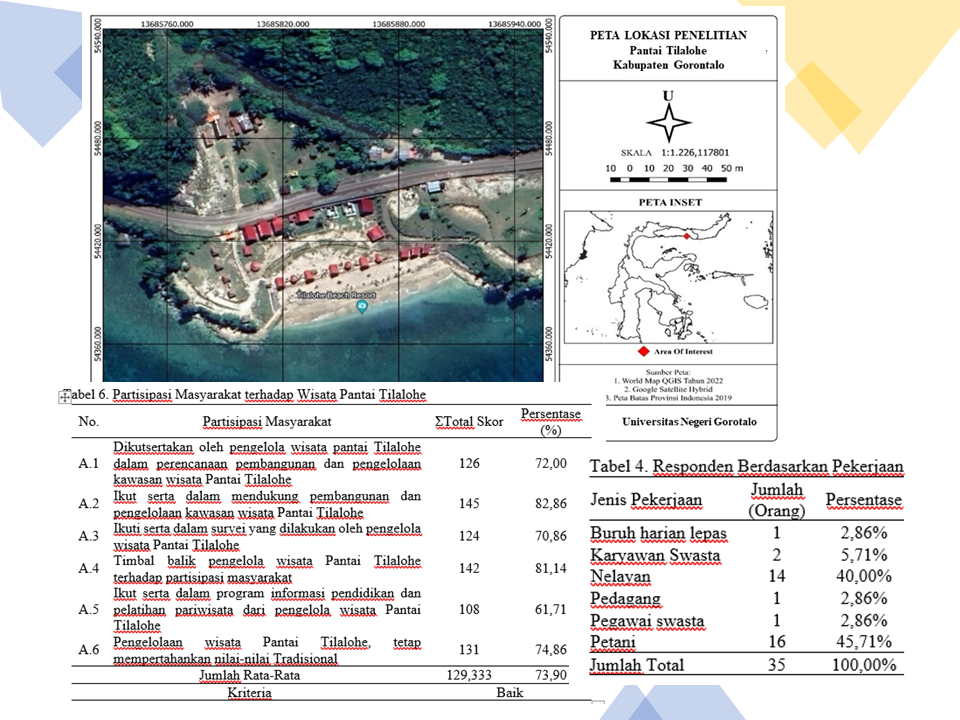960x720 pixels.
Task: Click the "Jumlah (Orang)" column header
Action: click(777, 500)
